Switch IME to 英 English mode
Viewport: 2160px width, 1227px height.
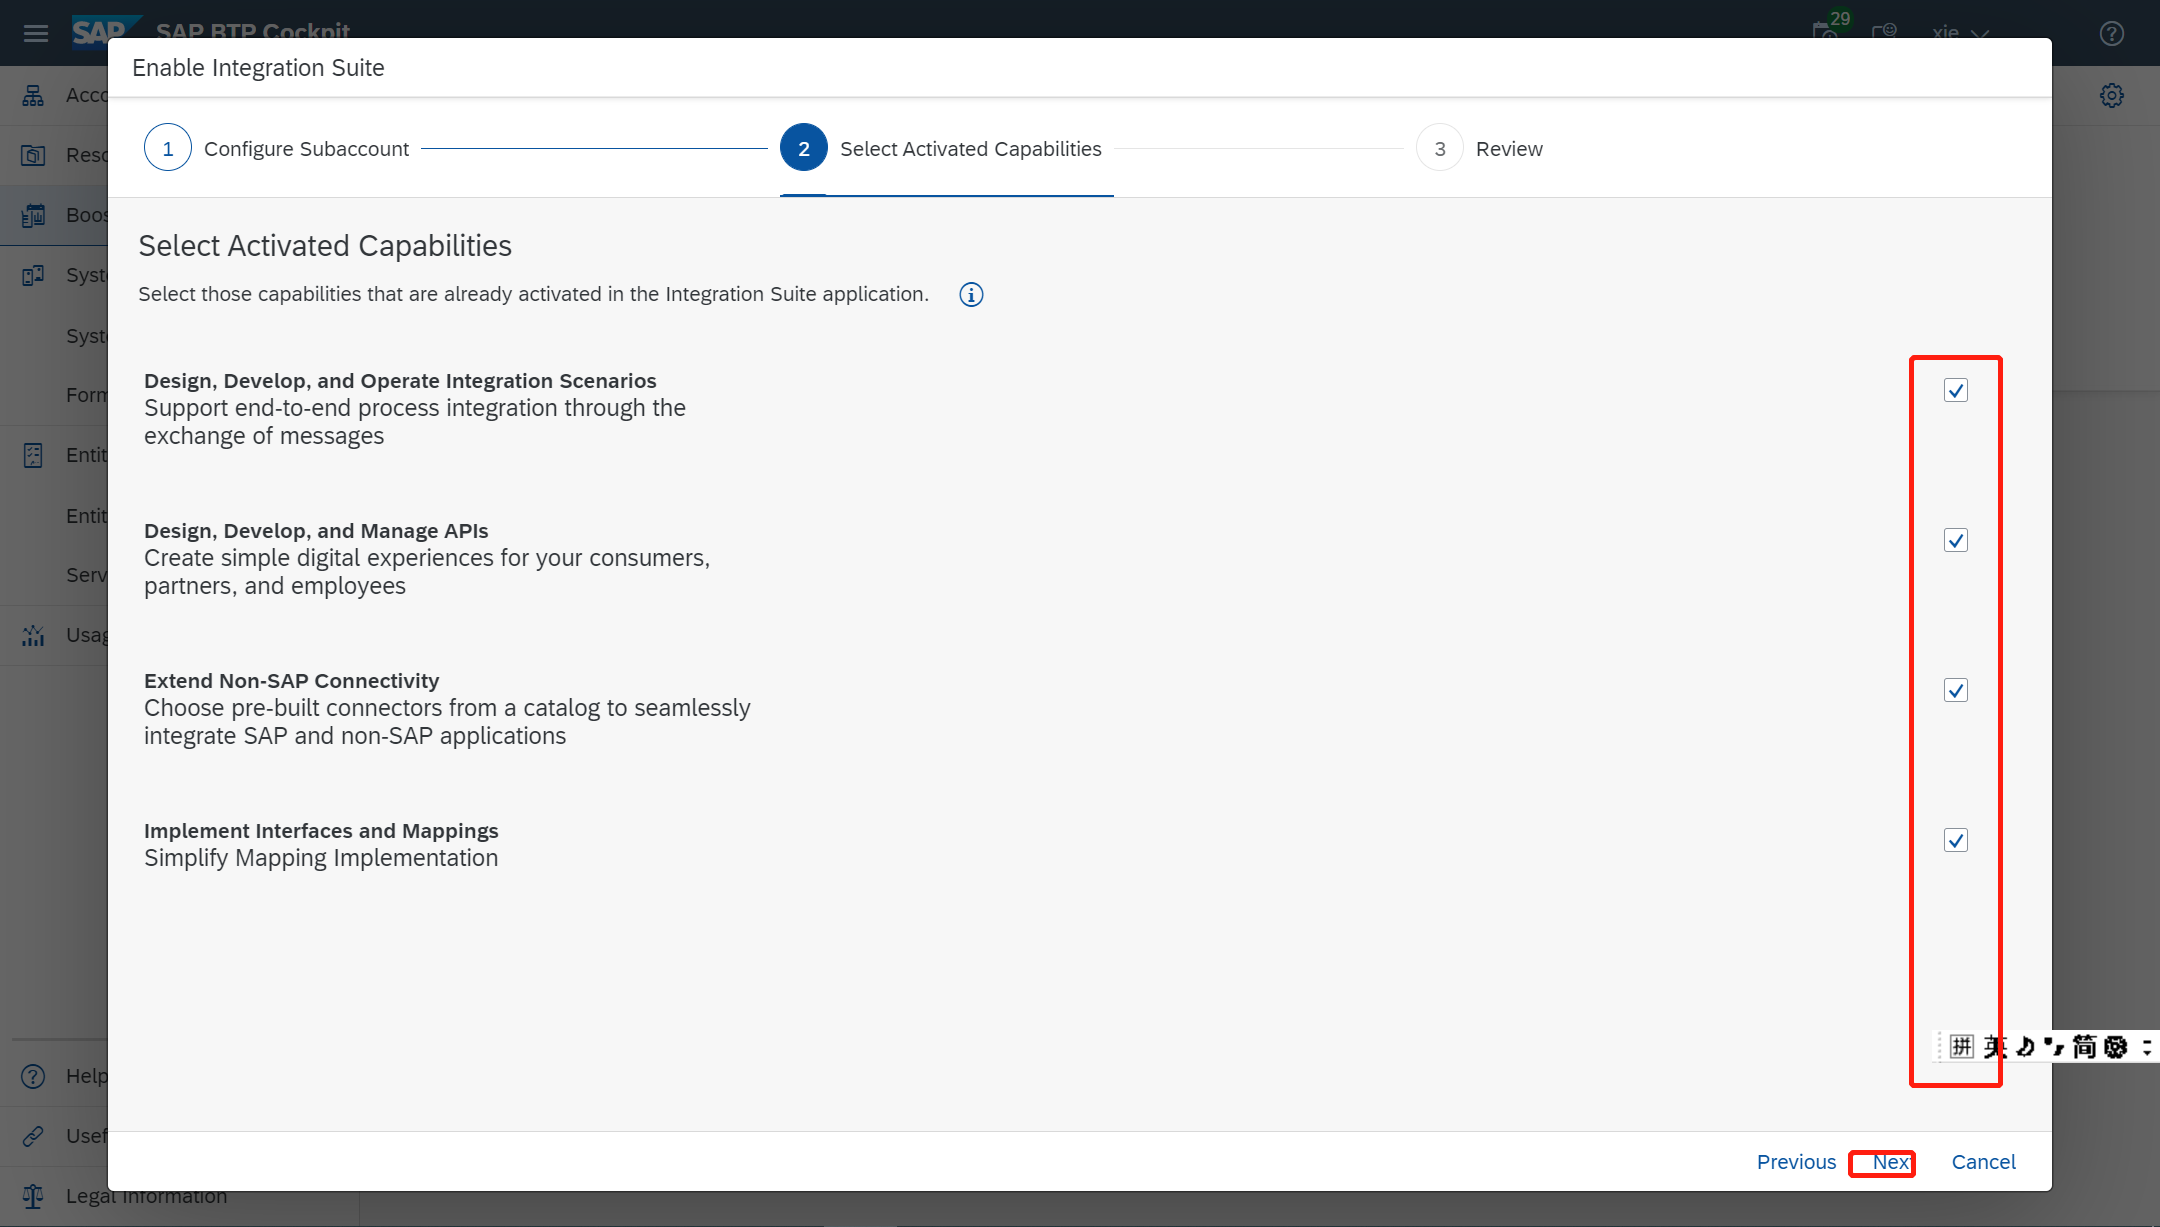pos(1995,1047)
